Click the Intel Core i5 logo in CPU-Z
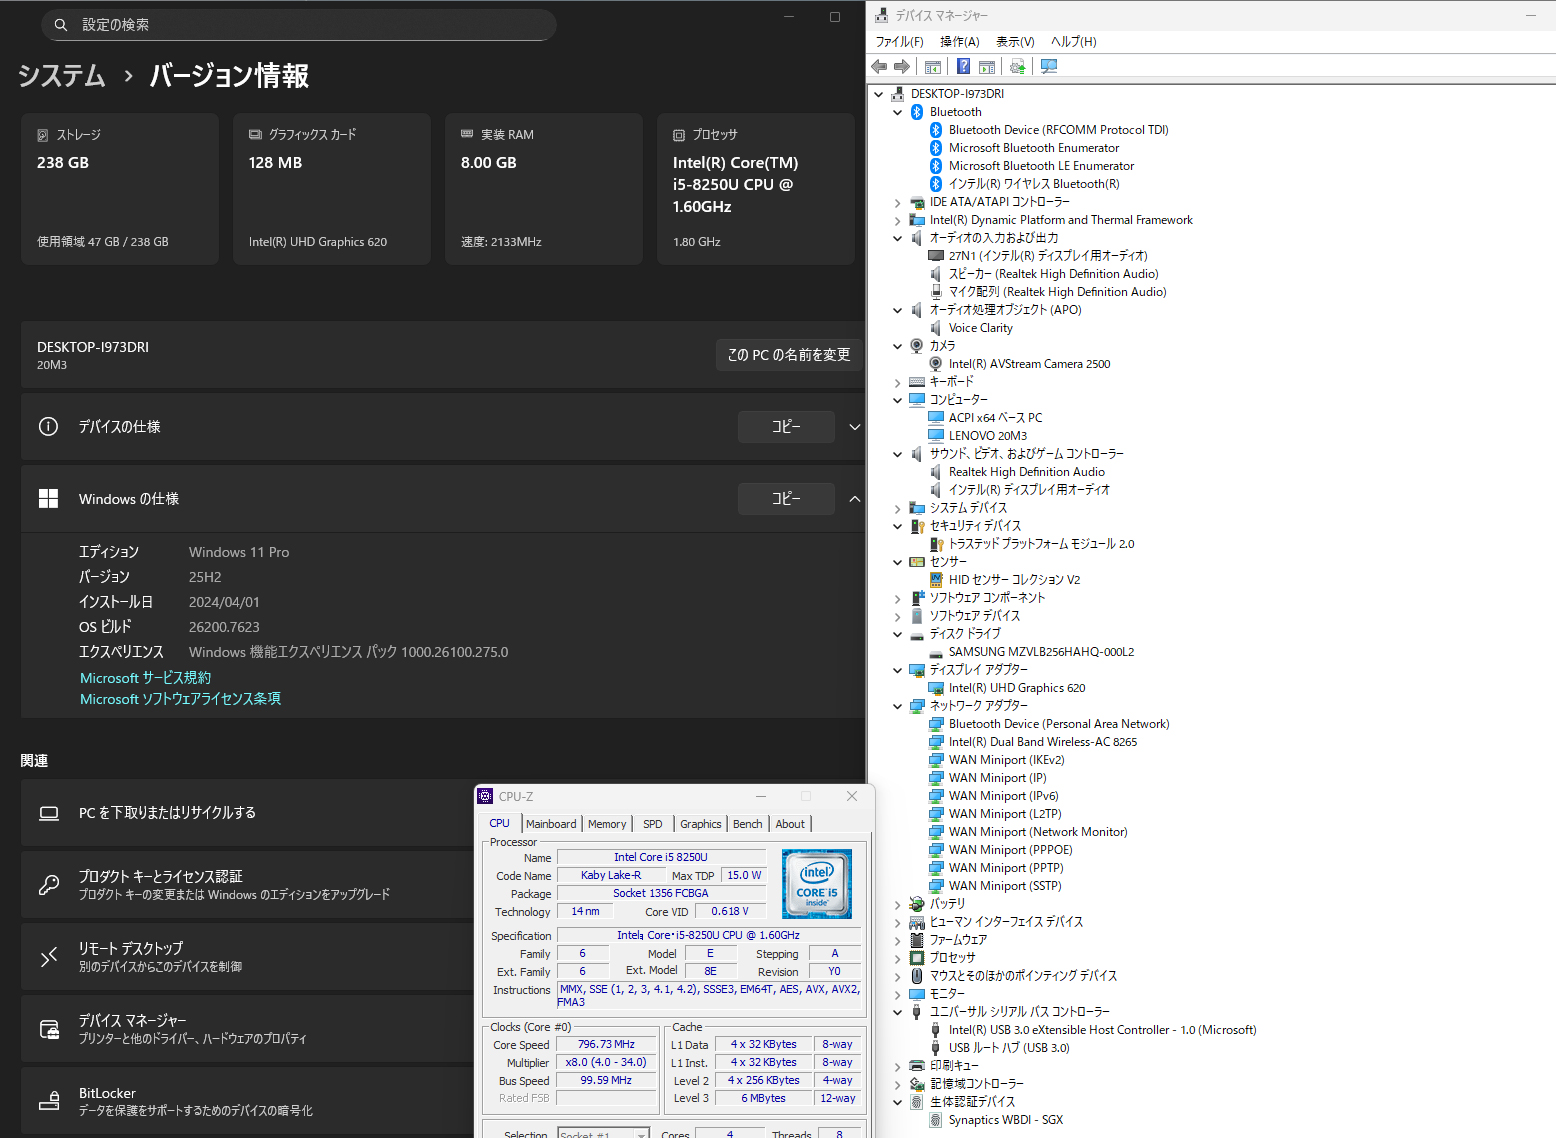Viewport: 1556px width, 1138px height. tap(816, 883)
